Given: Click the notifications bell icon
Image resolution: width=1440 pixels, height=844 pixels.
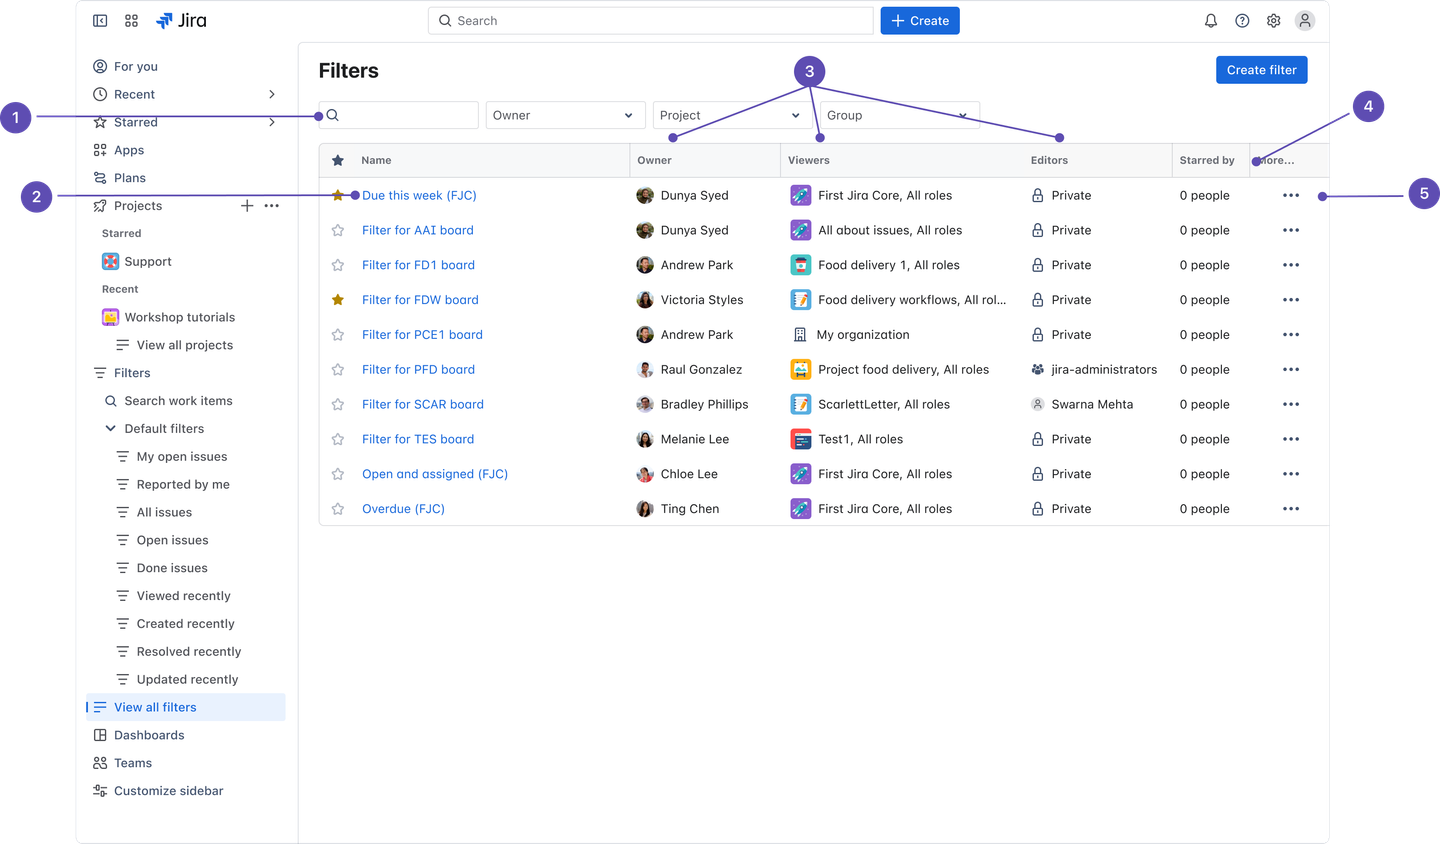Looking at the screenshot, I should [1210, 21].
